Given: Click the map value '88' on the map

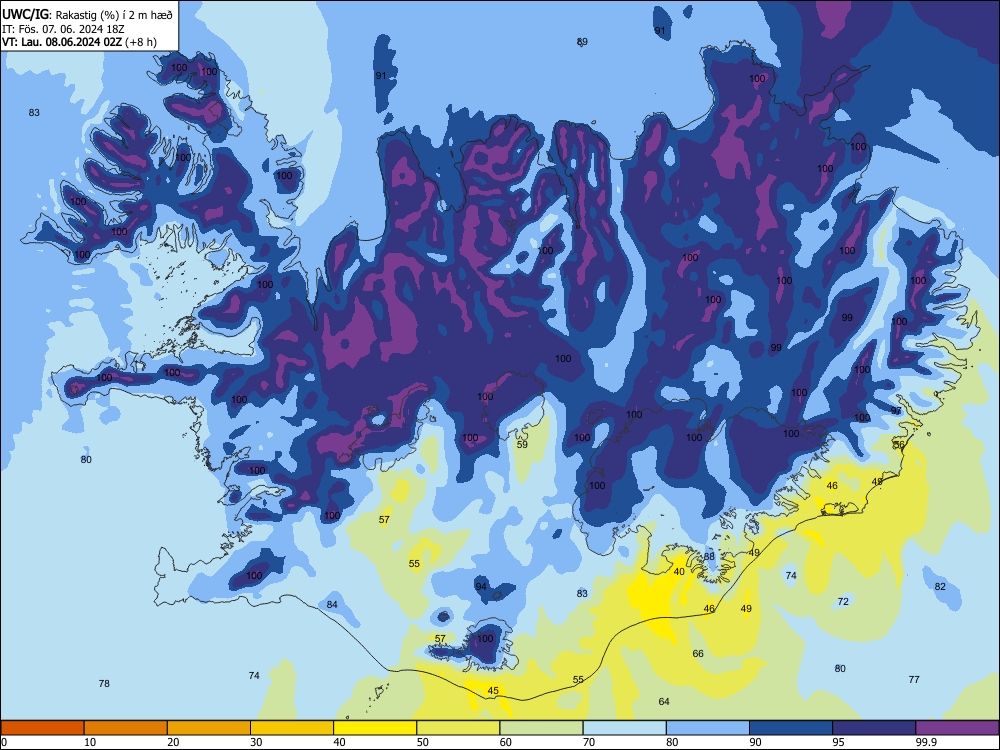Looking at the screenshot, I should pos(709,557).
